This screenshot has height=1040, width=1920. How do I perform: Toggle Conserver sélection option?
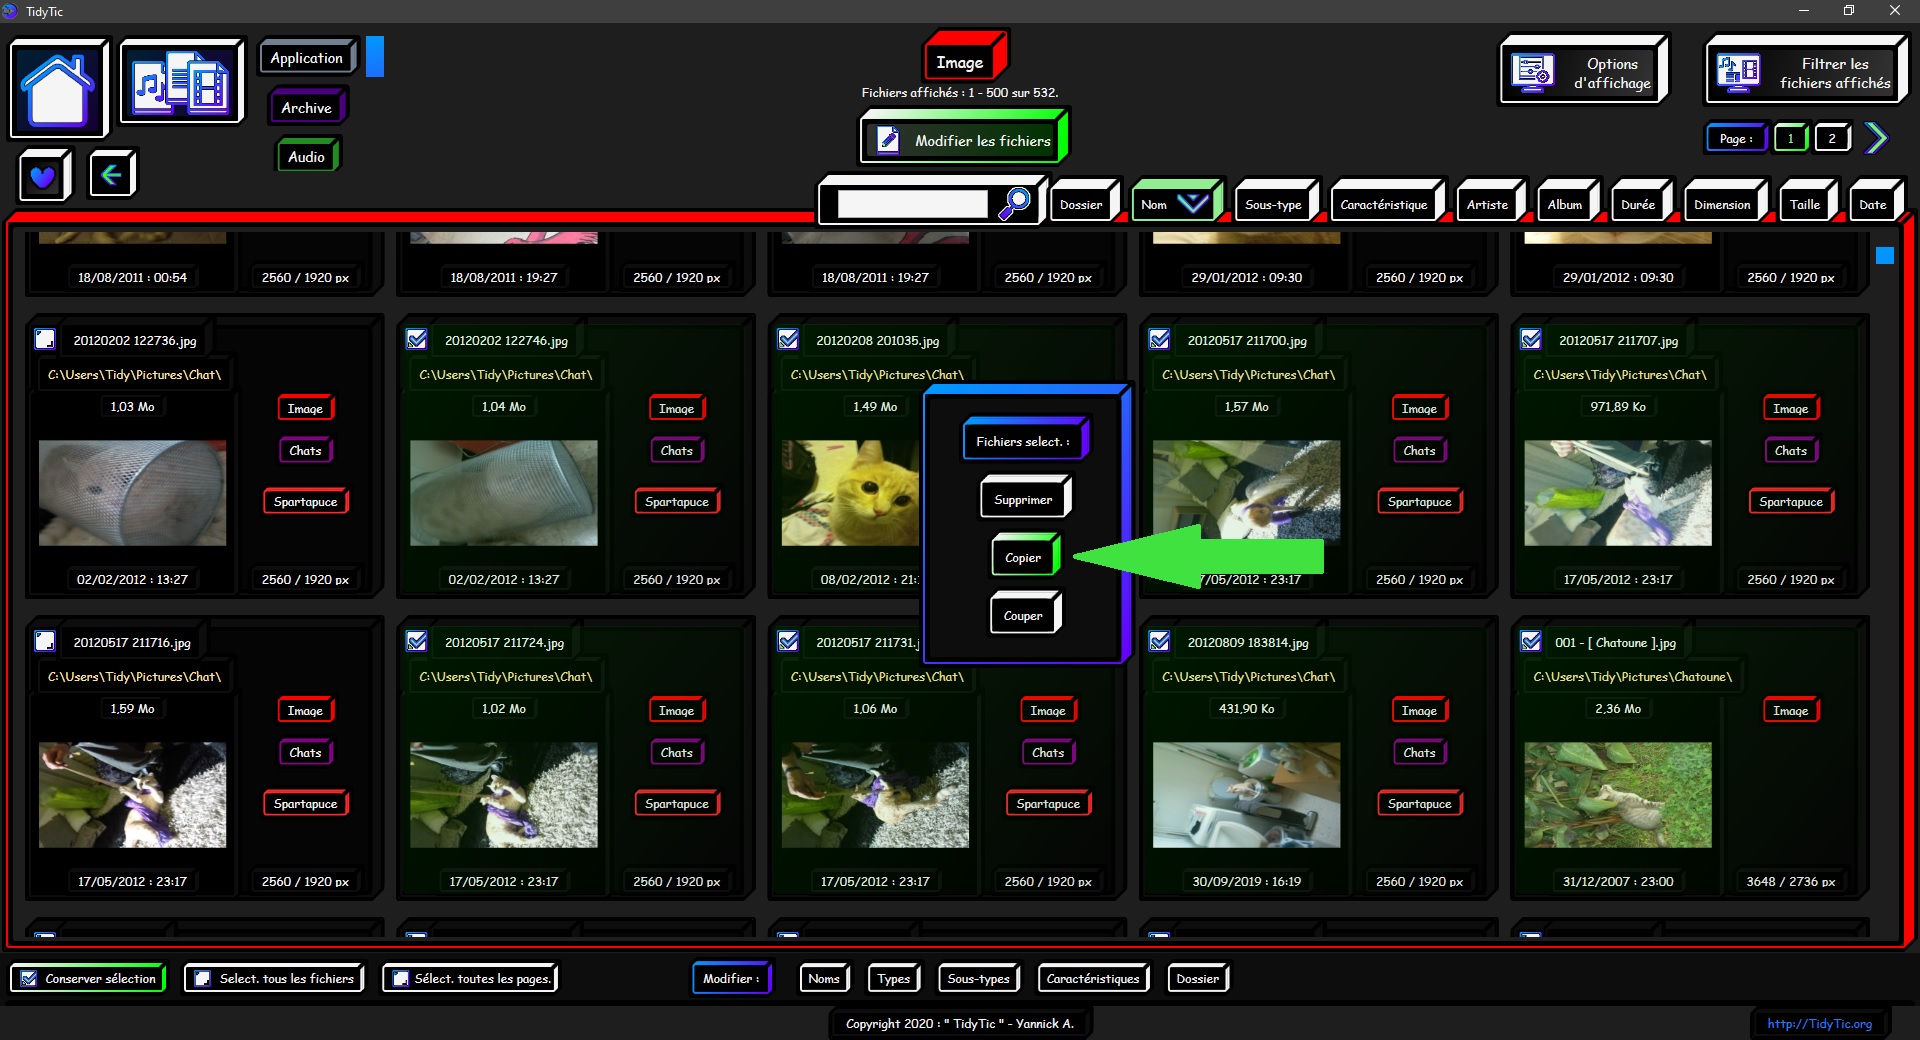pos(89,978)
